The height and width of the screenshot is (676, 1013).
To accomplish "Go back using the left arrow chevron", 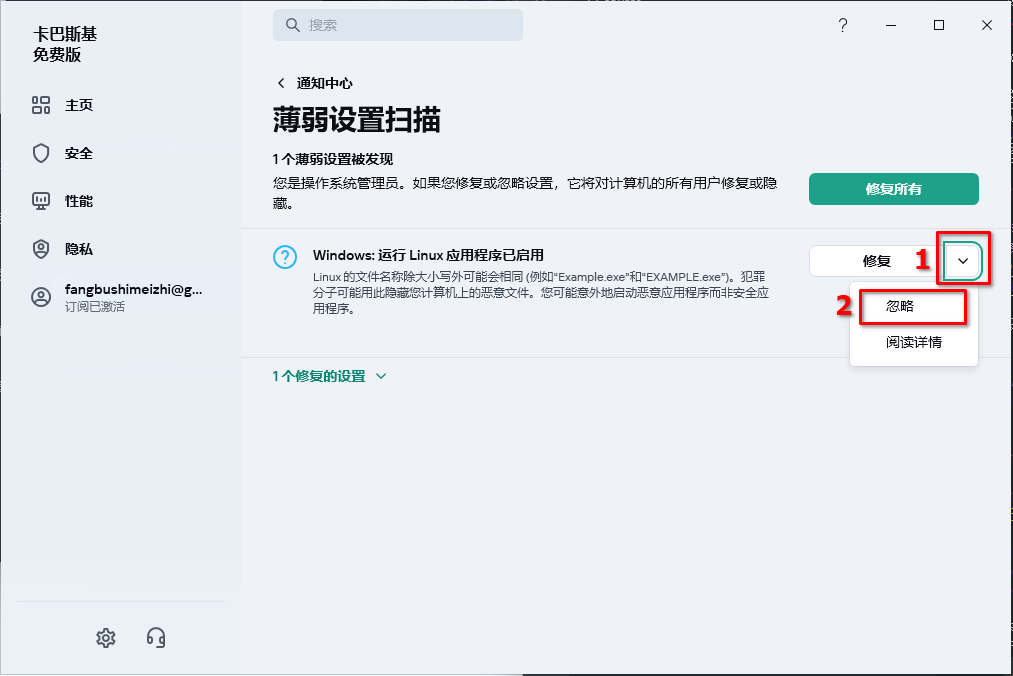I will pyautogui.click(x=281, y=83).
